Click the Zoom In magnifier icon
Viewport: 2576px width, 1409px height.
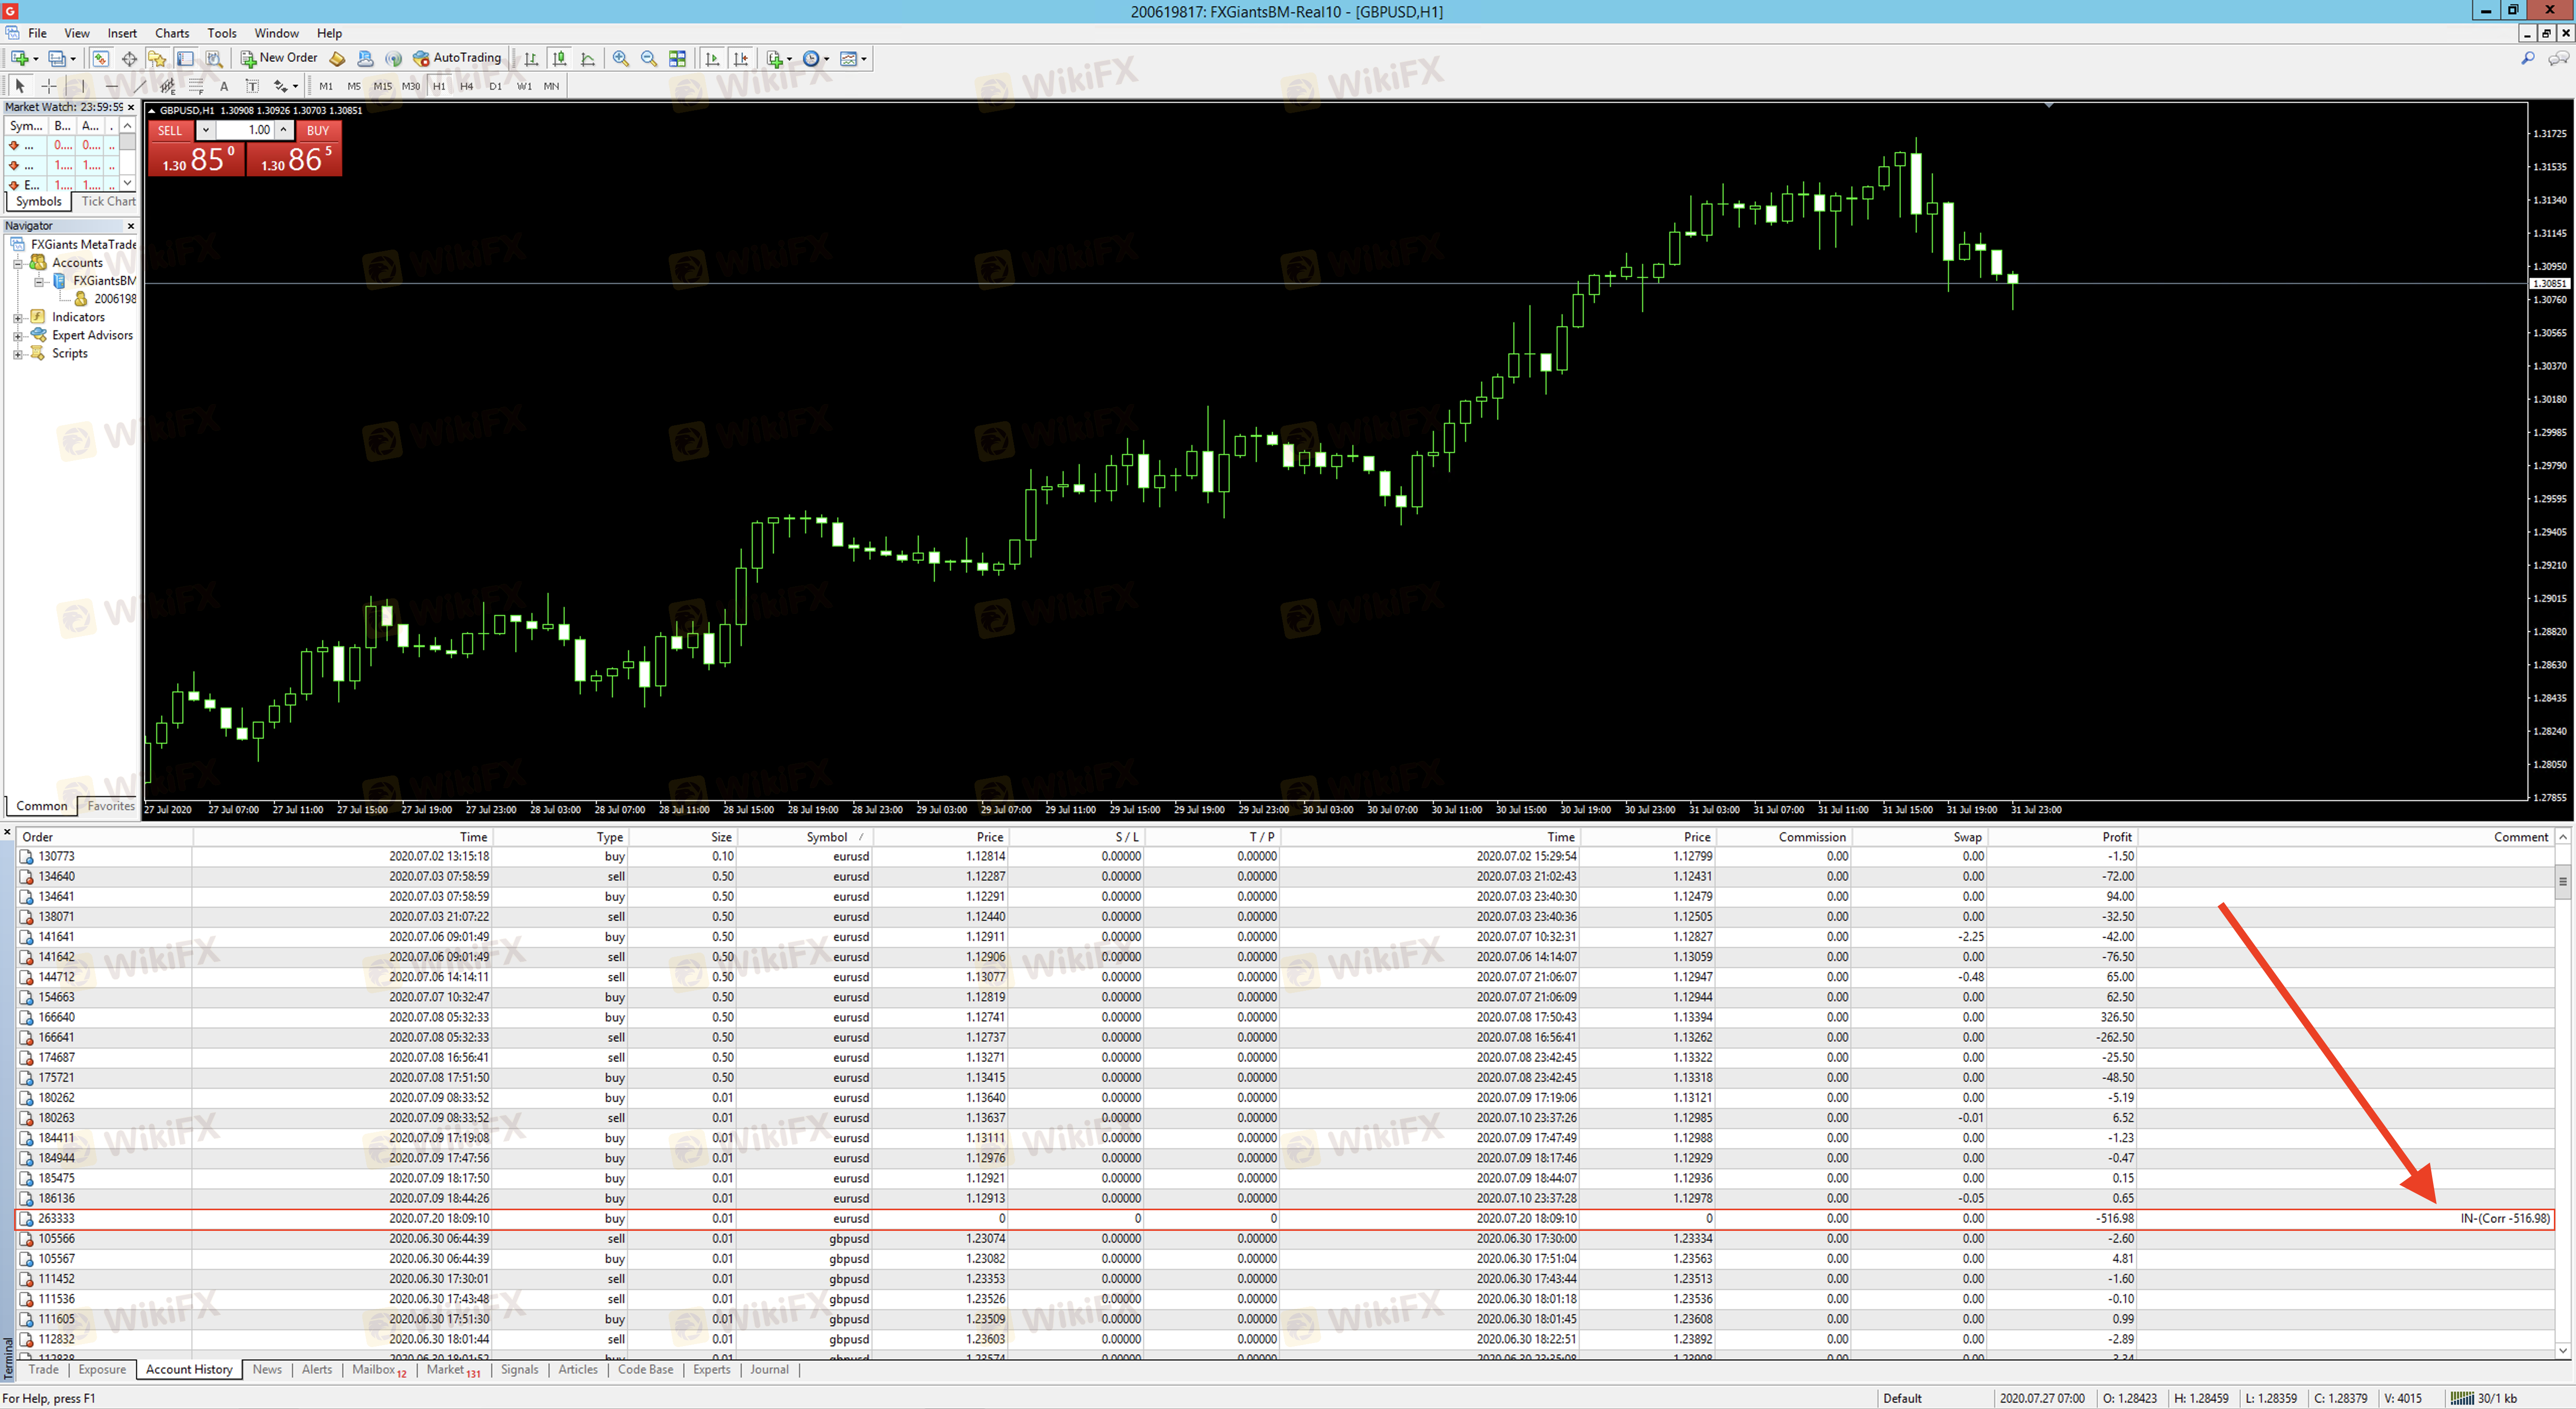[x=620, y=59]
